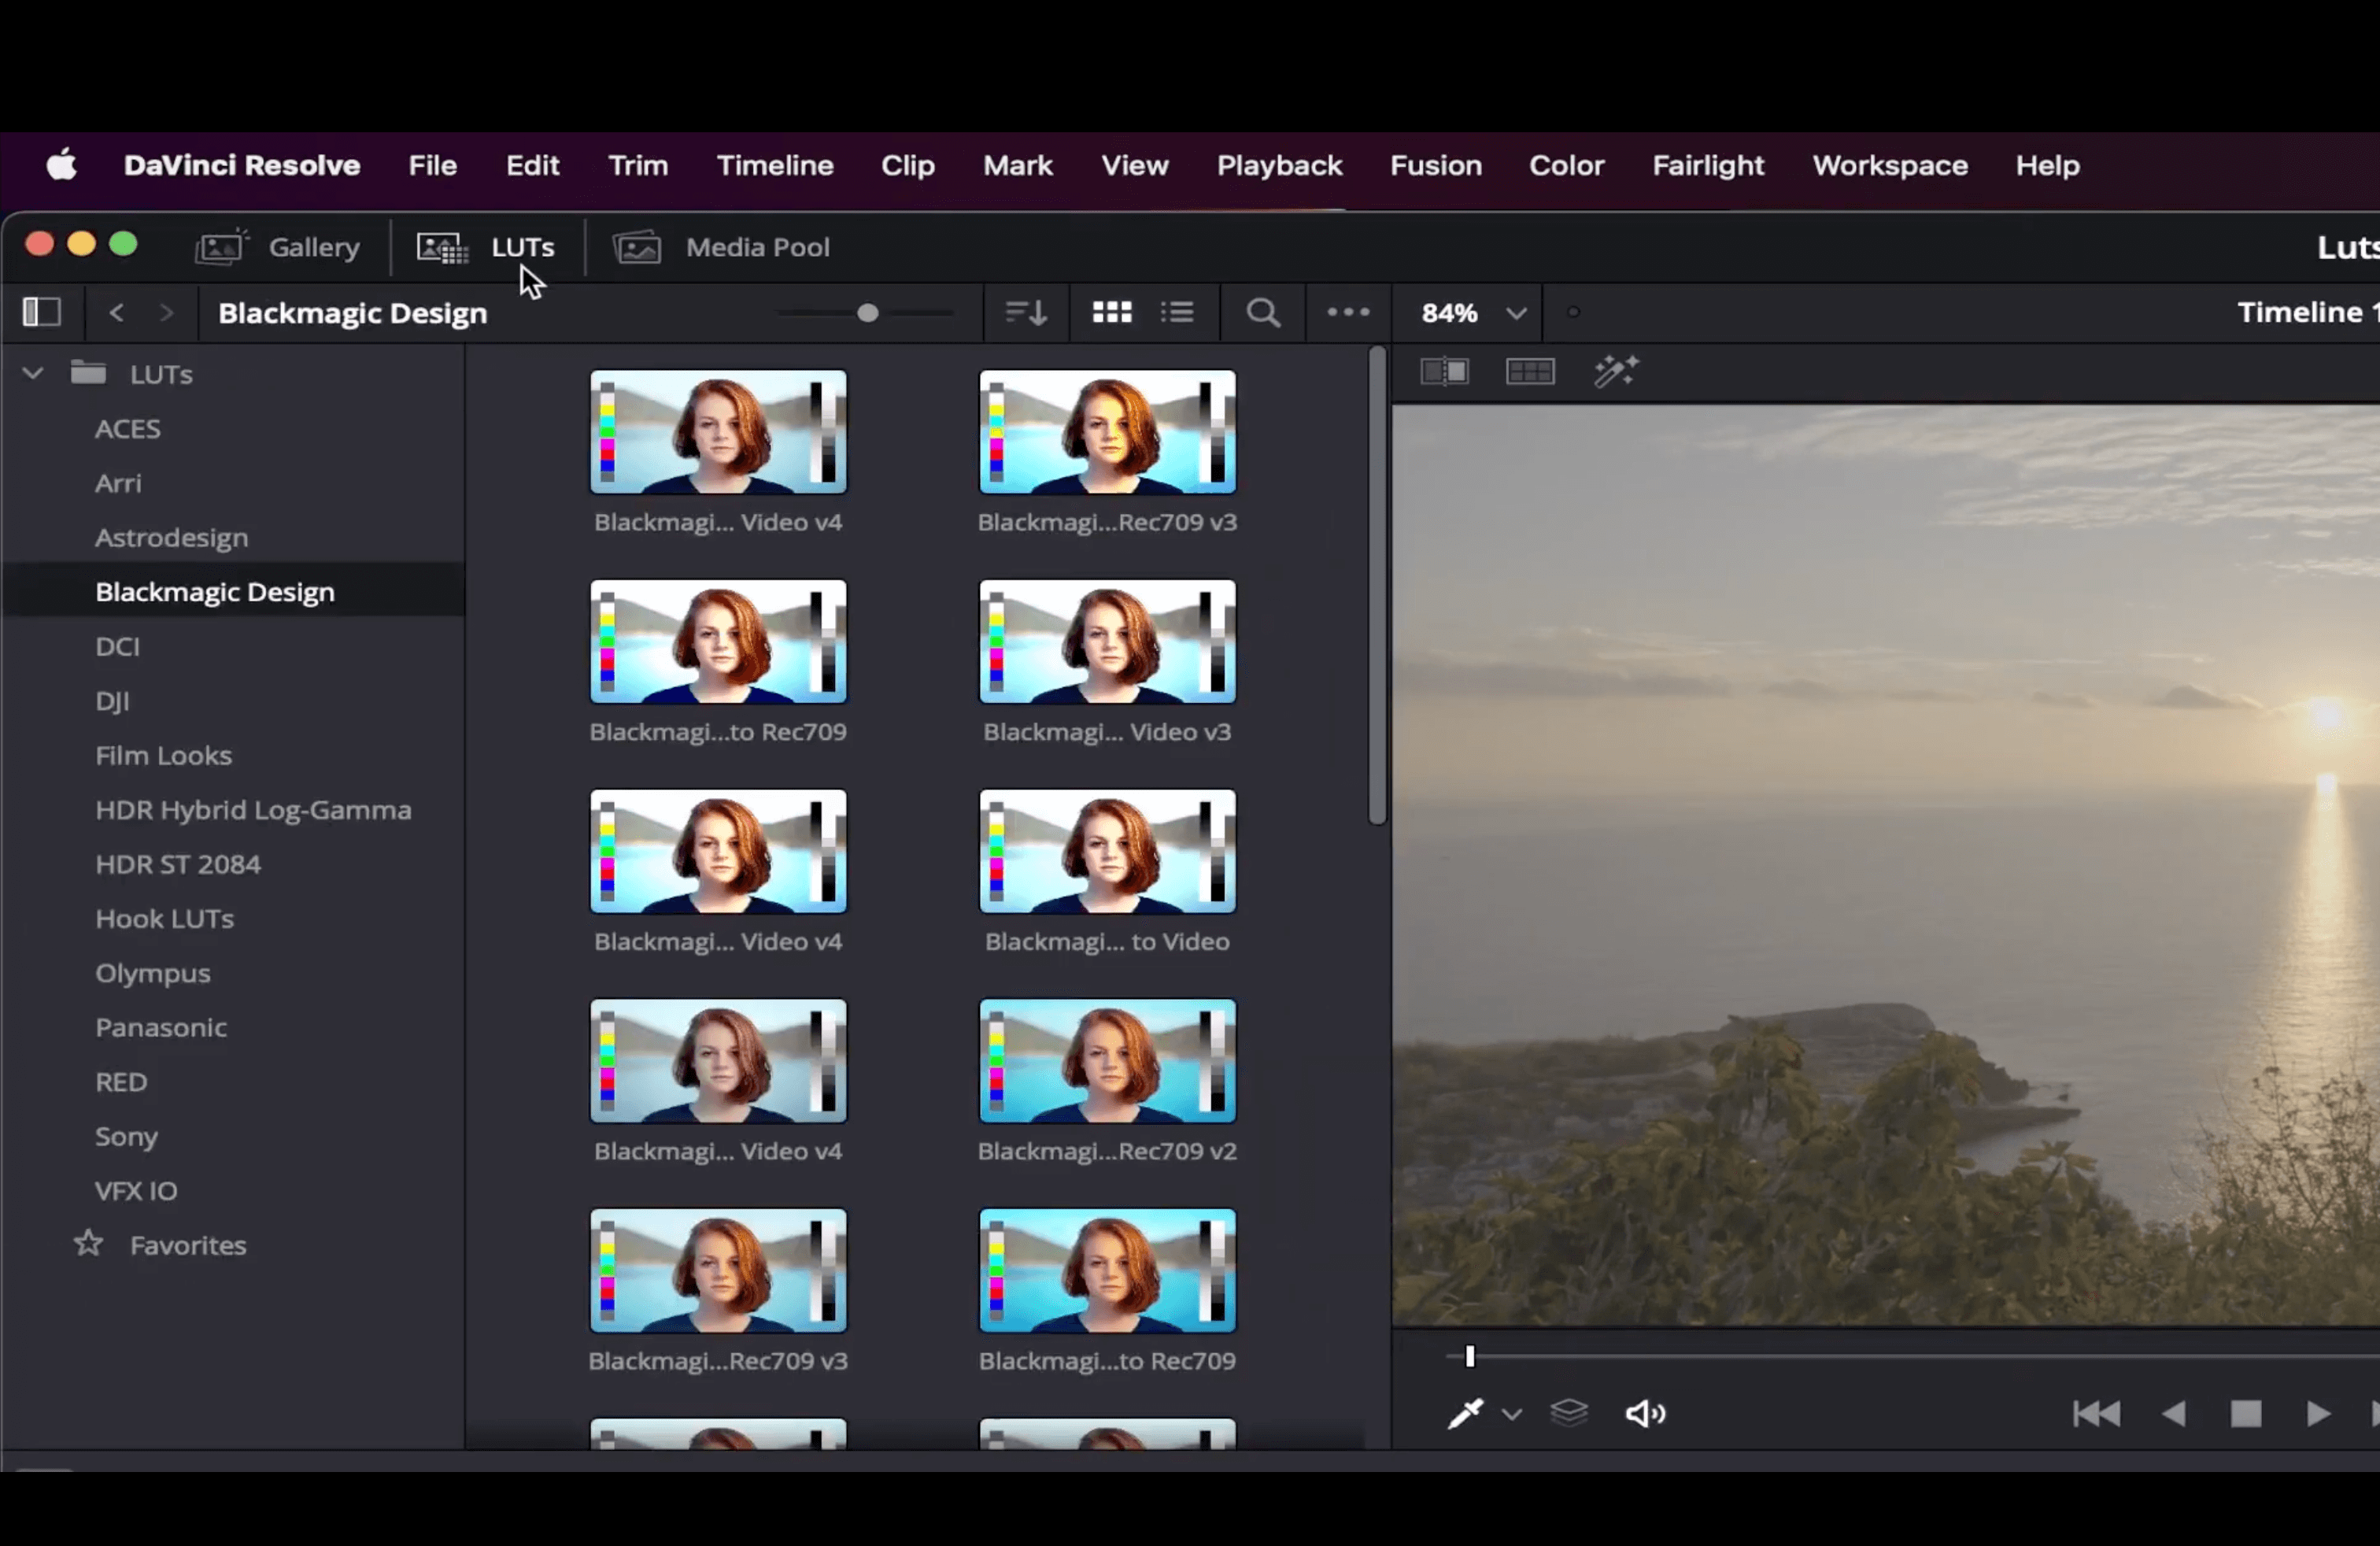This screenshot has width=2380, height=1546.
Task: Select the grid view icon
Action: point(1112,313)
